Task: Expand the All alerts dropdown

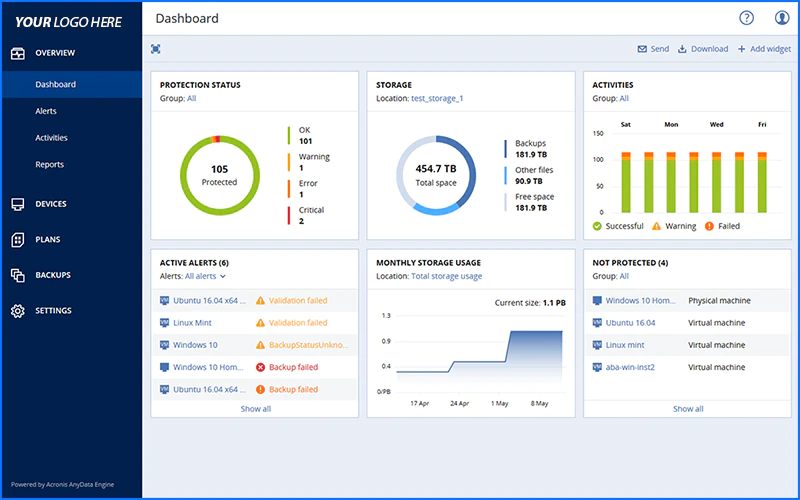Action: [x=205, y=276]
